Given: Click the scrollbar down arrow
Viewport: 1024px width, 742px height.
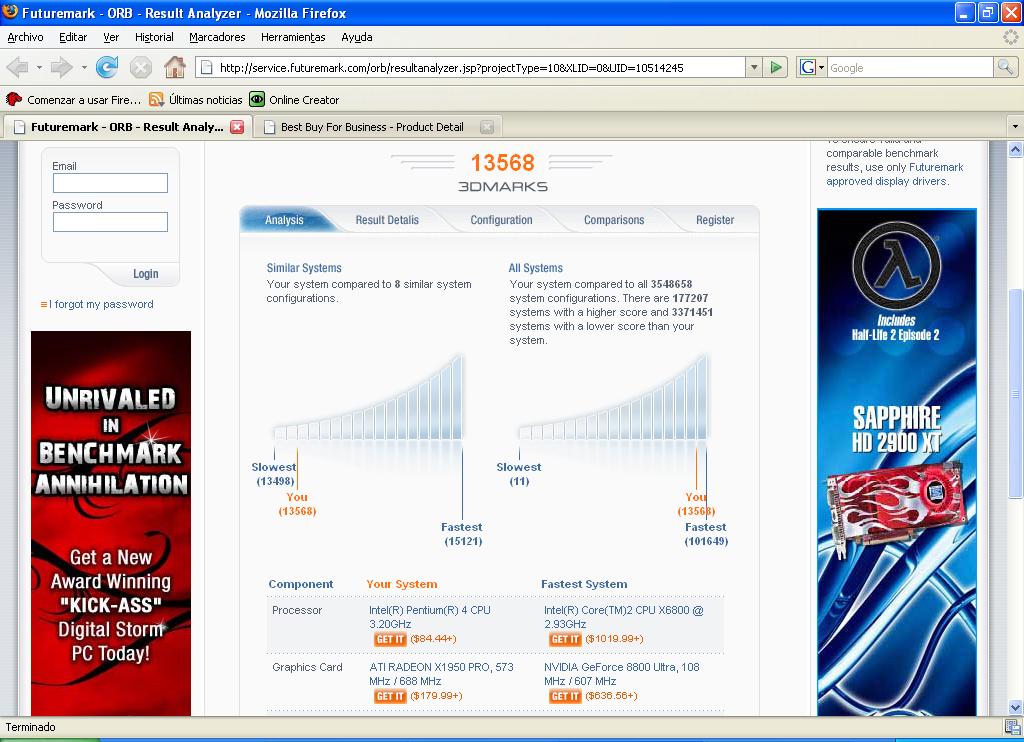Looking at the screenshot, I should pyautogui.click(x=1015, y=707).
